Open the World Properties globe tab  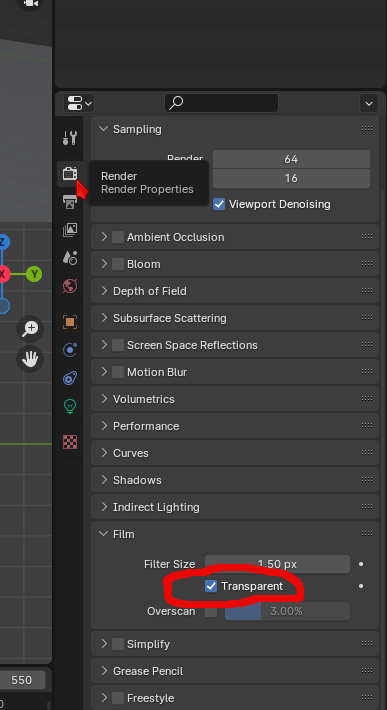click(x=70, y=286)
